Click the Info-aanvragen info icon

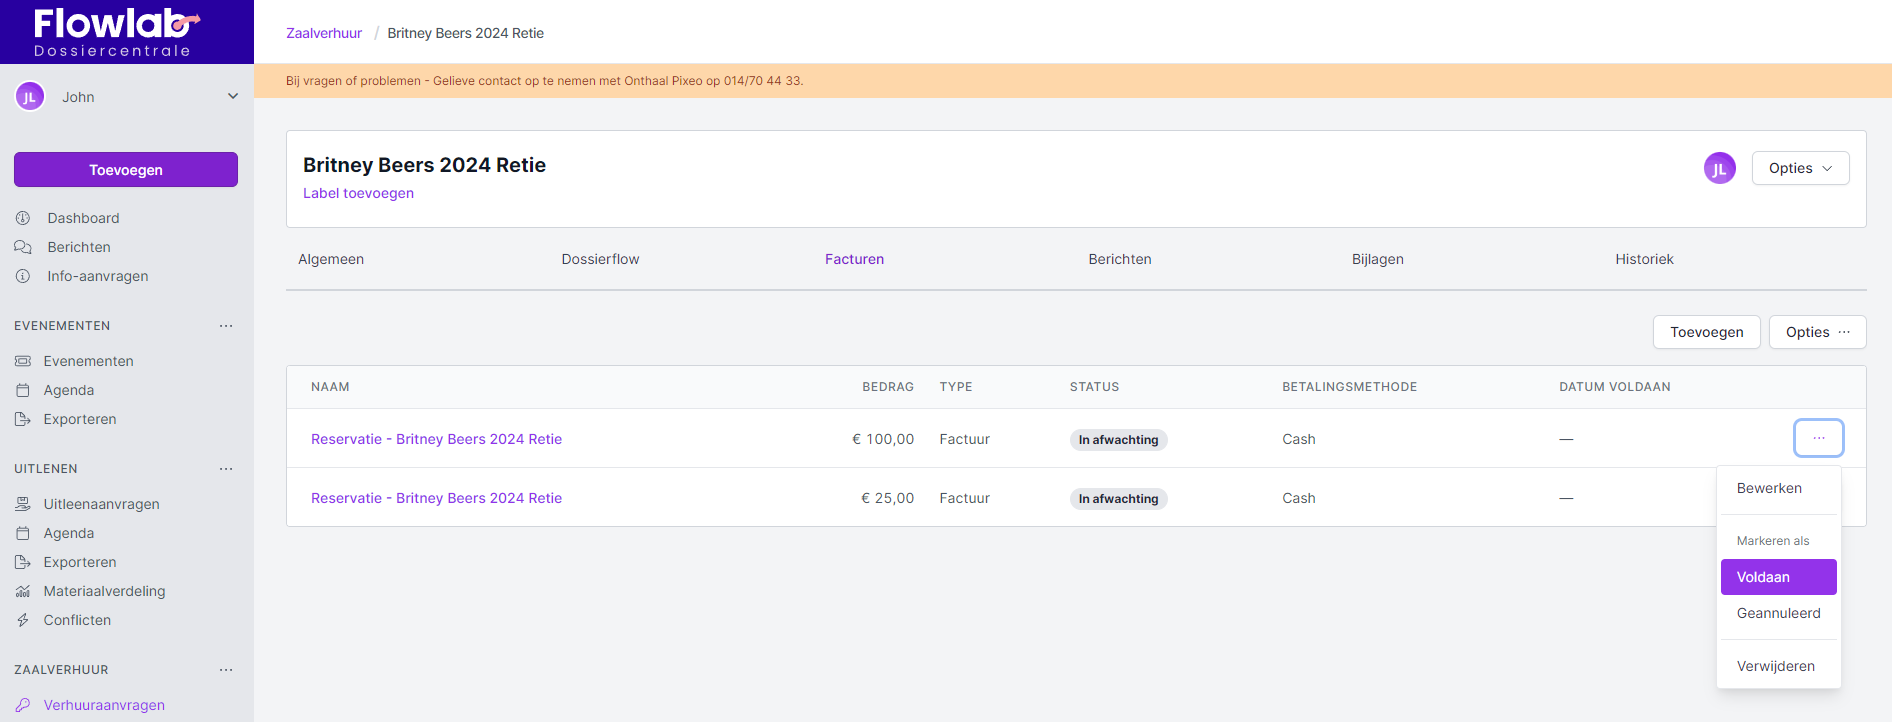point(23,276)
